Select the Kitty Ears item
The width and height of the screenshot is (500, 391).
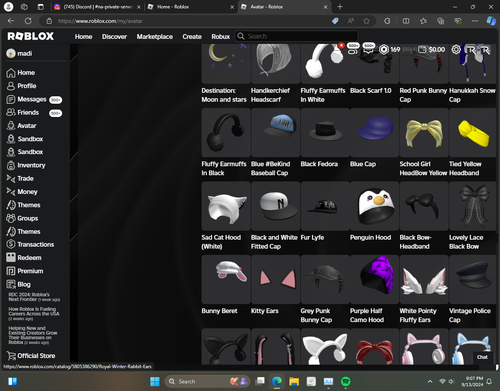(x=276, y=279)
